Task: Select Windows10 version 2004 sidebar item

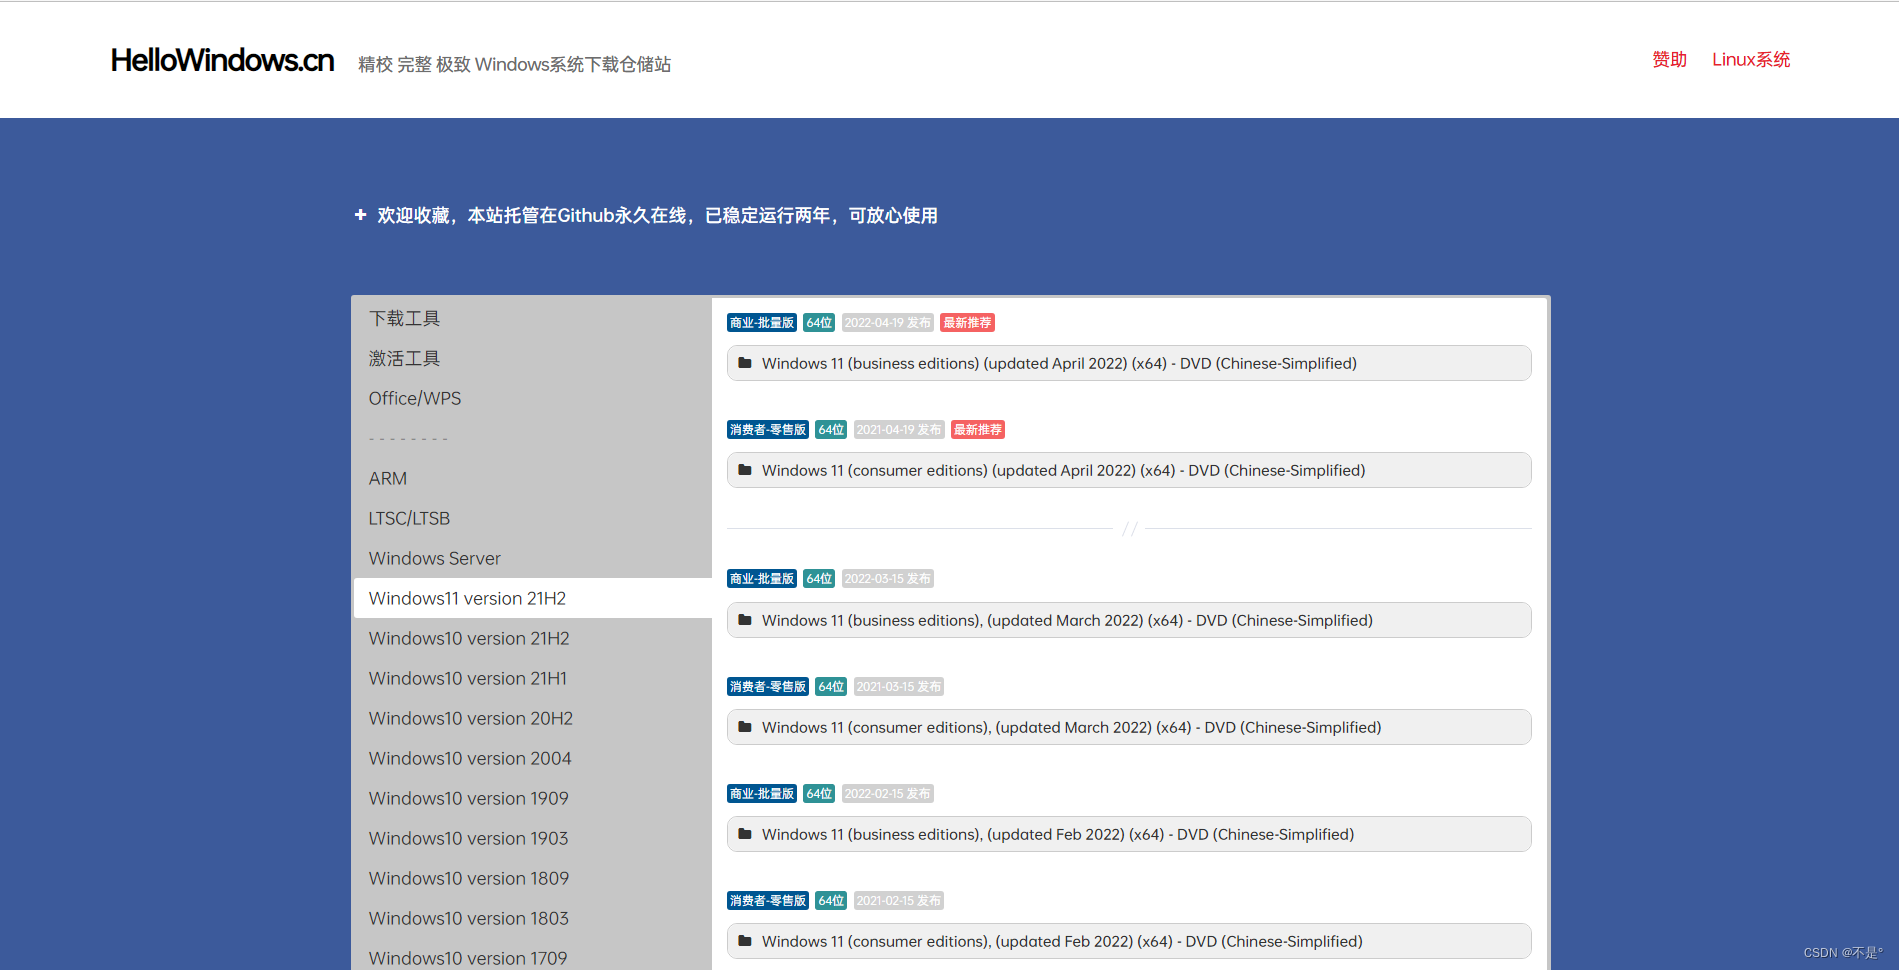Action: click(532, 758)
